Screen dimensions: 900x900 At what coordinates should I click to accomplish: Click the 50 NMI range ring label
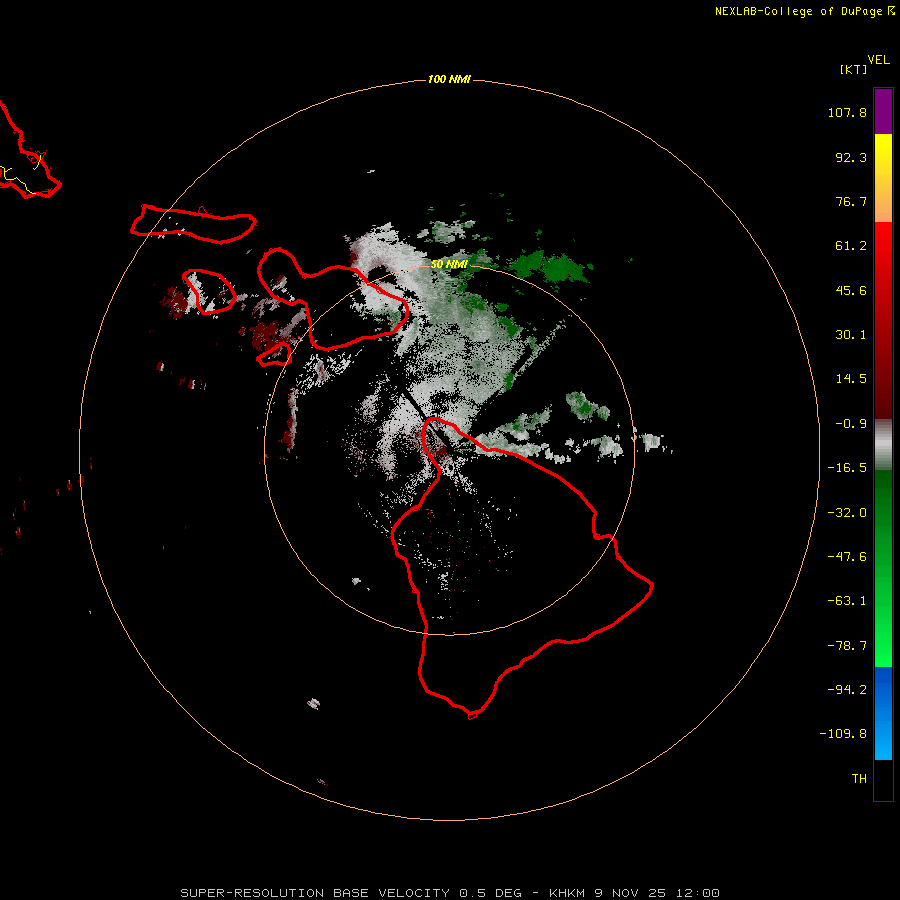pos(449,264)
